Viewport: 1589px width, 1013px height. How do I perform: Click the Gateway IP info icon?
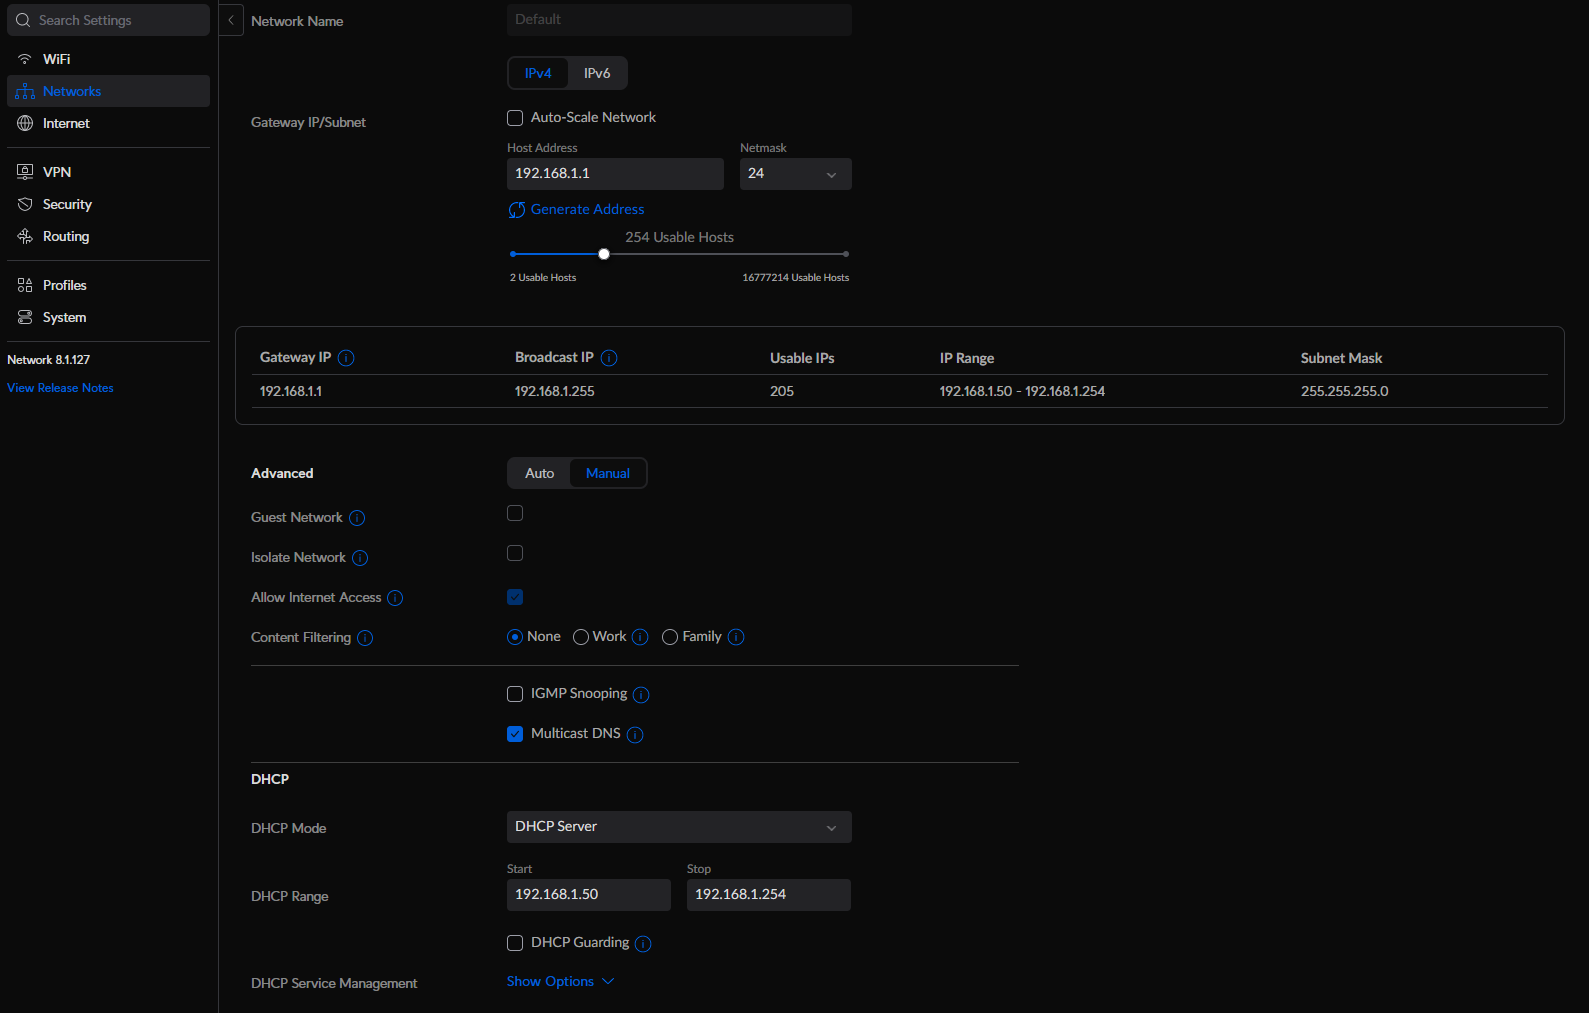[x=346, y=358]
